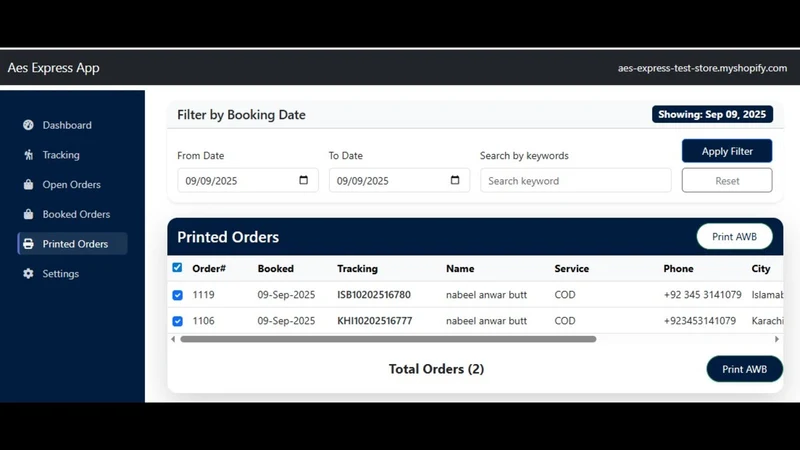Viewport: 800px width, 450px height.
Task: Navigate to Booked Orders
Action: tap(72, 214)
